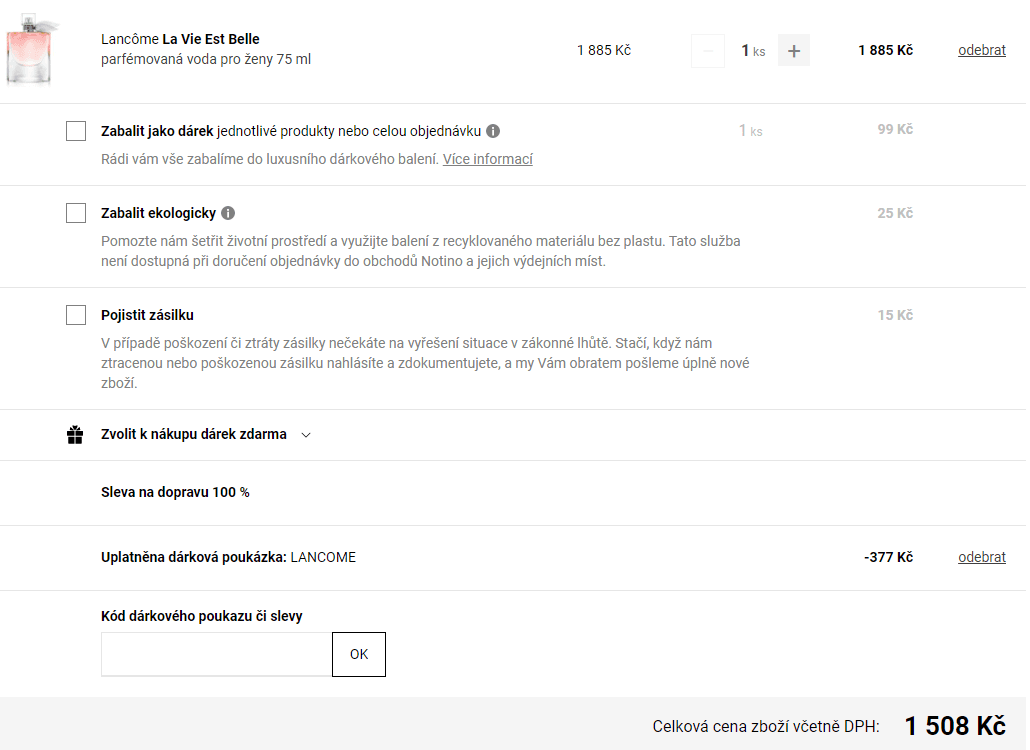This screenshot has height=750, width=1030.
Task: Click 'Zvolit k nákupu dárek zdarma' label
Action: pyautogui.click(x=194, y=434)
